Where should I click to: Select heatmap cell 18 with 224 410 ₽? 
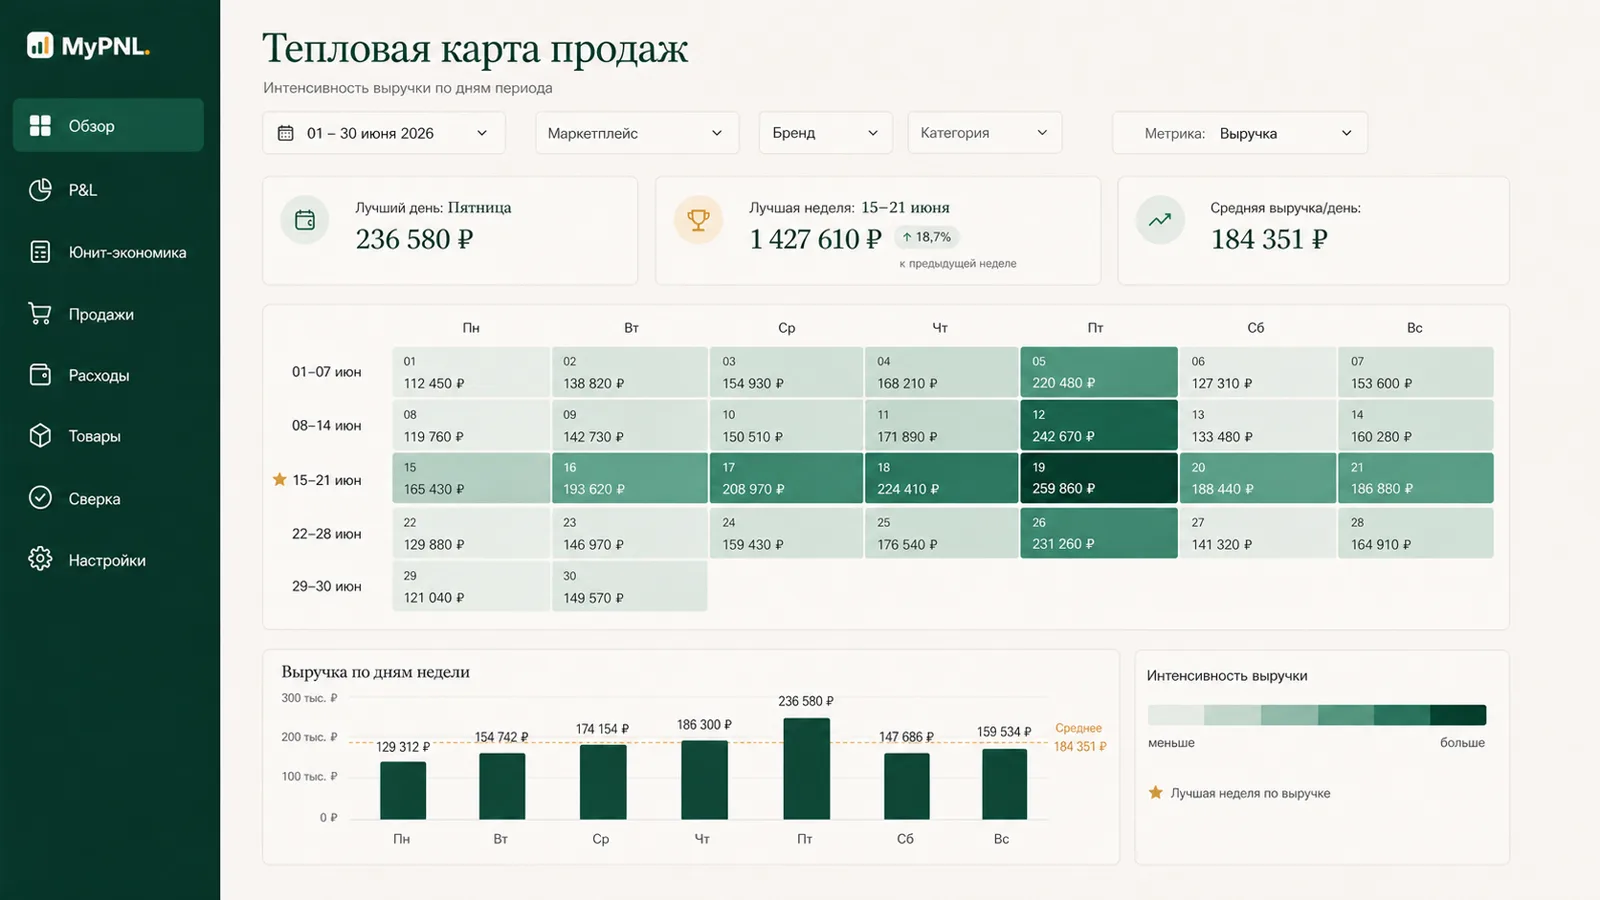tap(941, 477)
